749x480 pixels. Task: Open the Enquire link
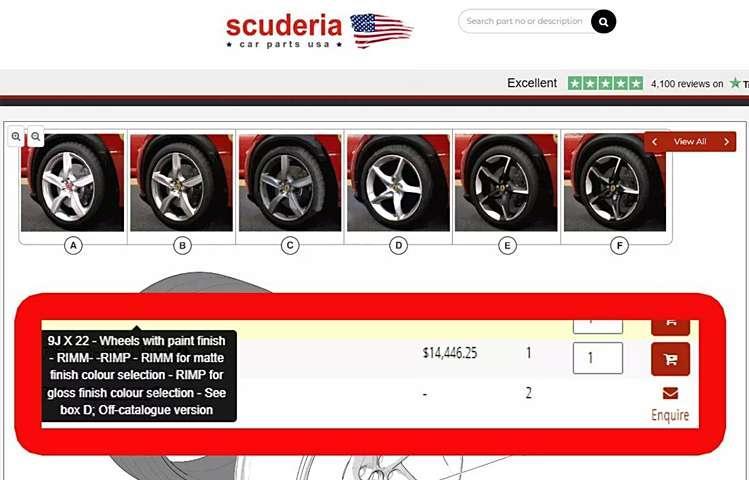click(670, 415)
